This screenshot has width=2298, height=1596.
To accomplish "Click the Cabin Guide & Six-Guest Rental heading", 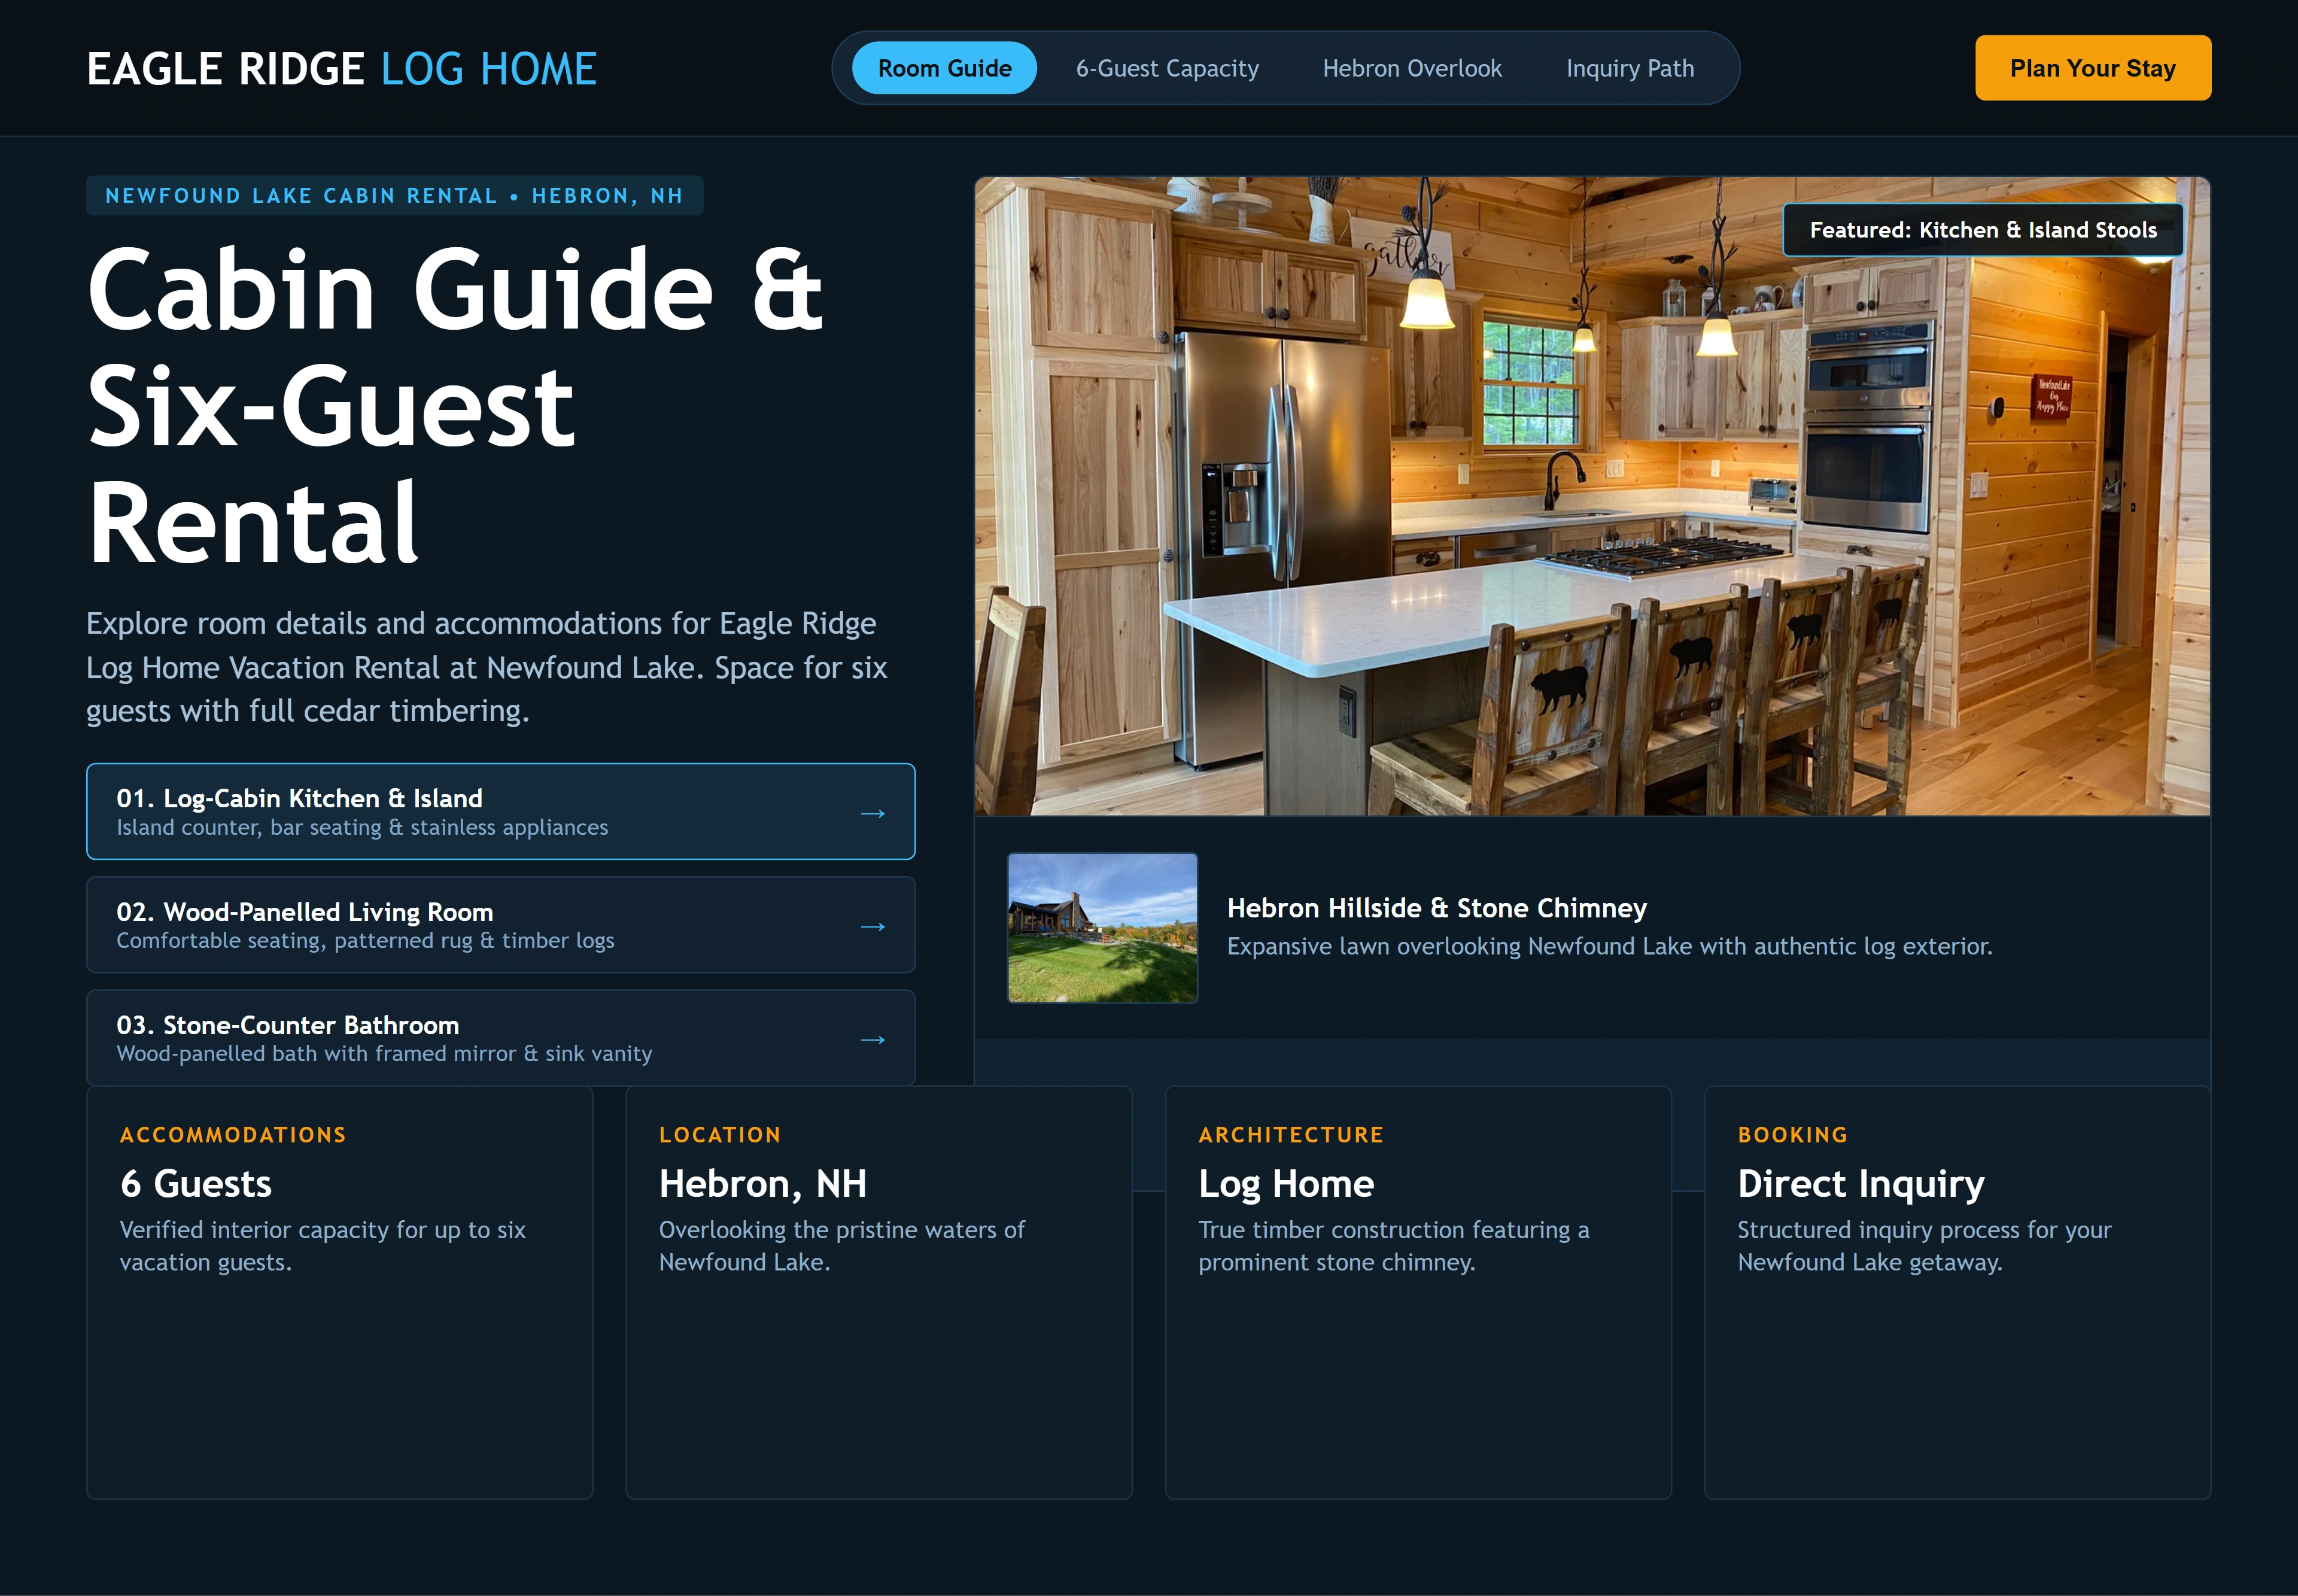I will coord(455,405).
